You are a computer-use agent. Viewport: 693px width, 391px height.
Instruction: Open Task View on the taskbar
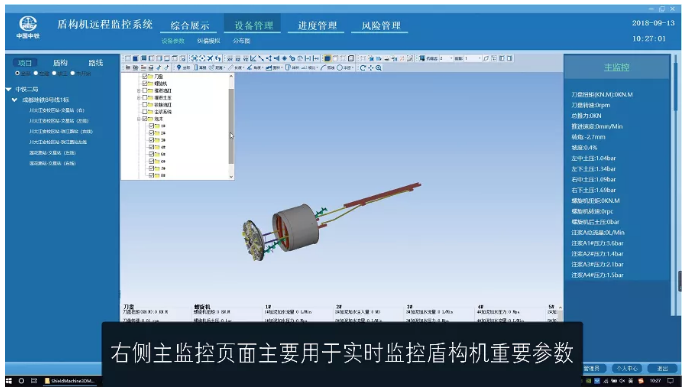click(x=34, y=380)
